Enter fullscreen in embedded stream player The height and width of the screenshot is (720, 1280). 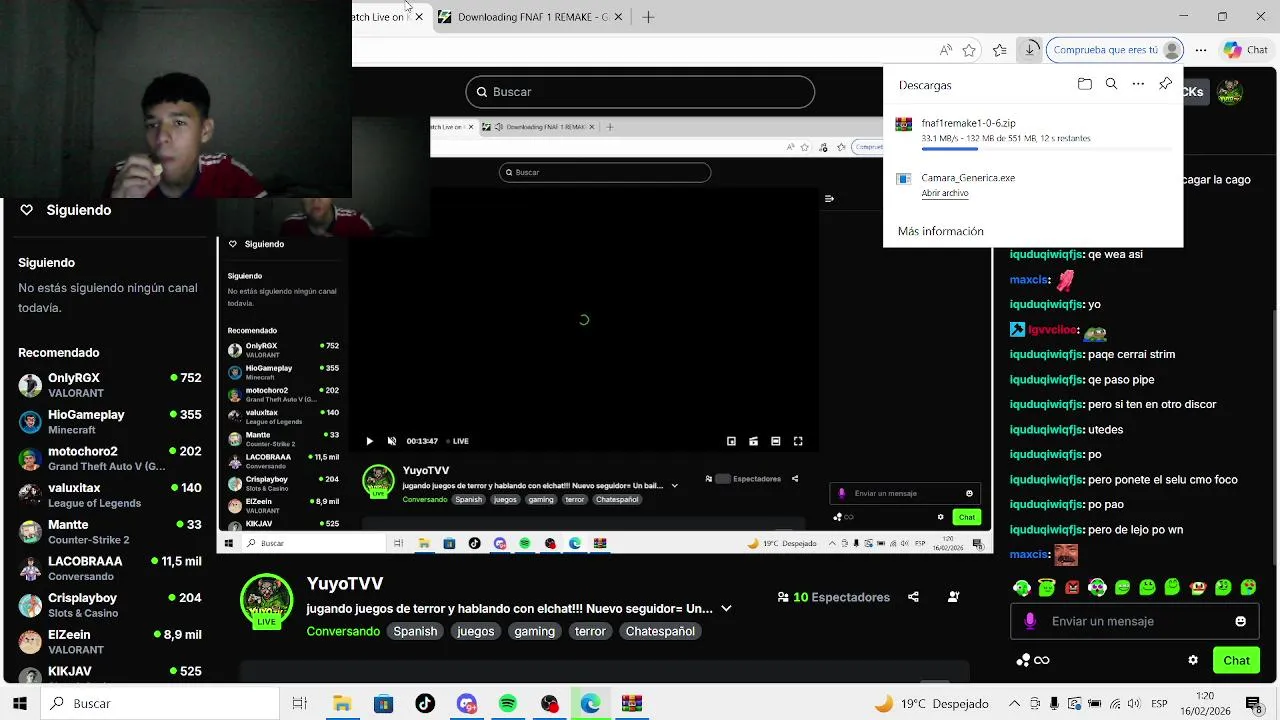click(798, 441)
